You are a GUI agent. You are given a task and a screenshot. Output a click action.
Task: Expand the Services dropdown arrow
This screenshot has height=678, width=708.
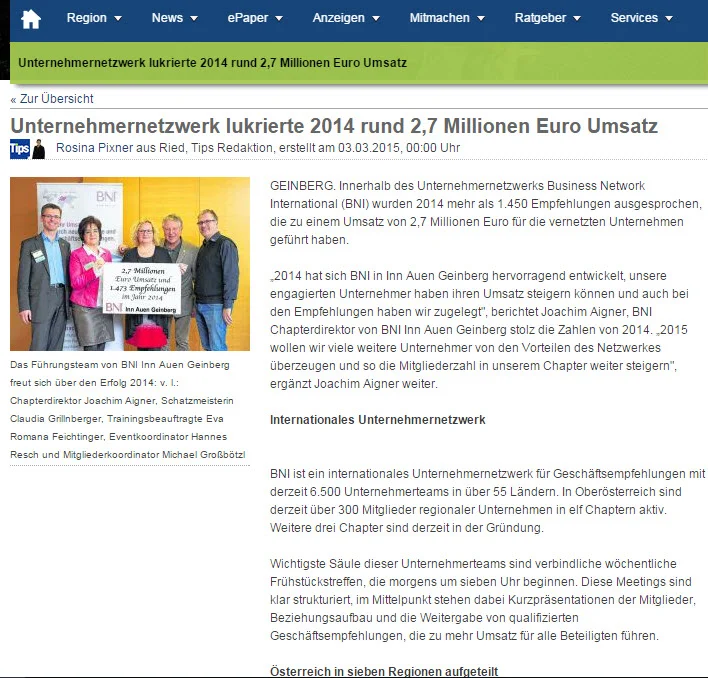(x=669, y=19)
